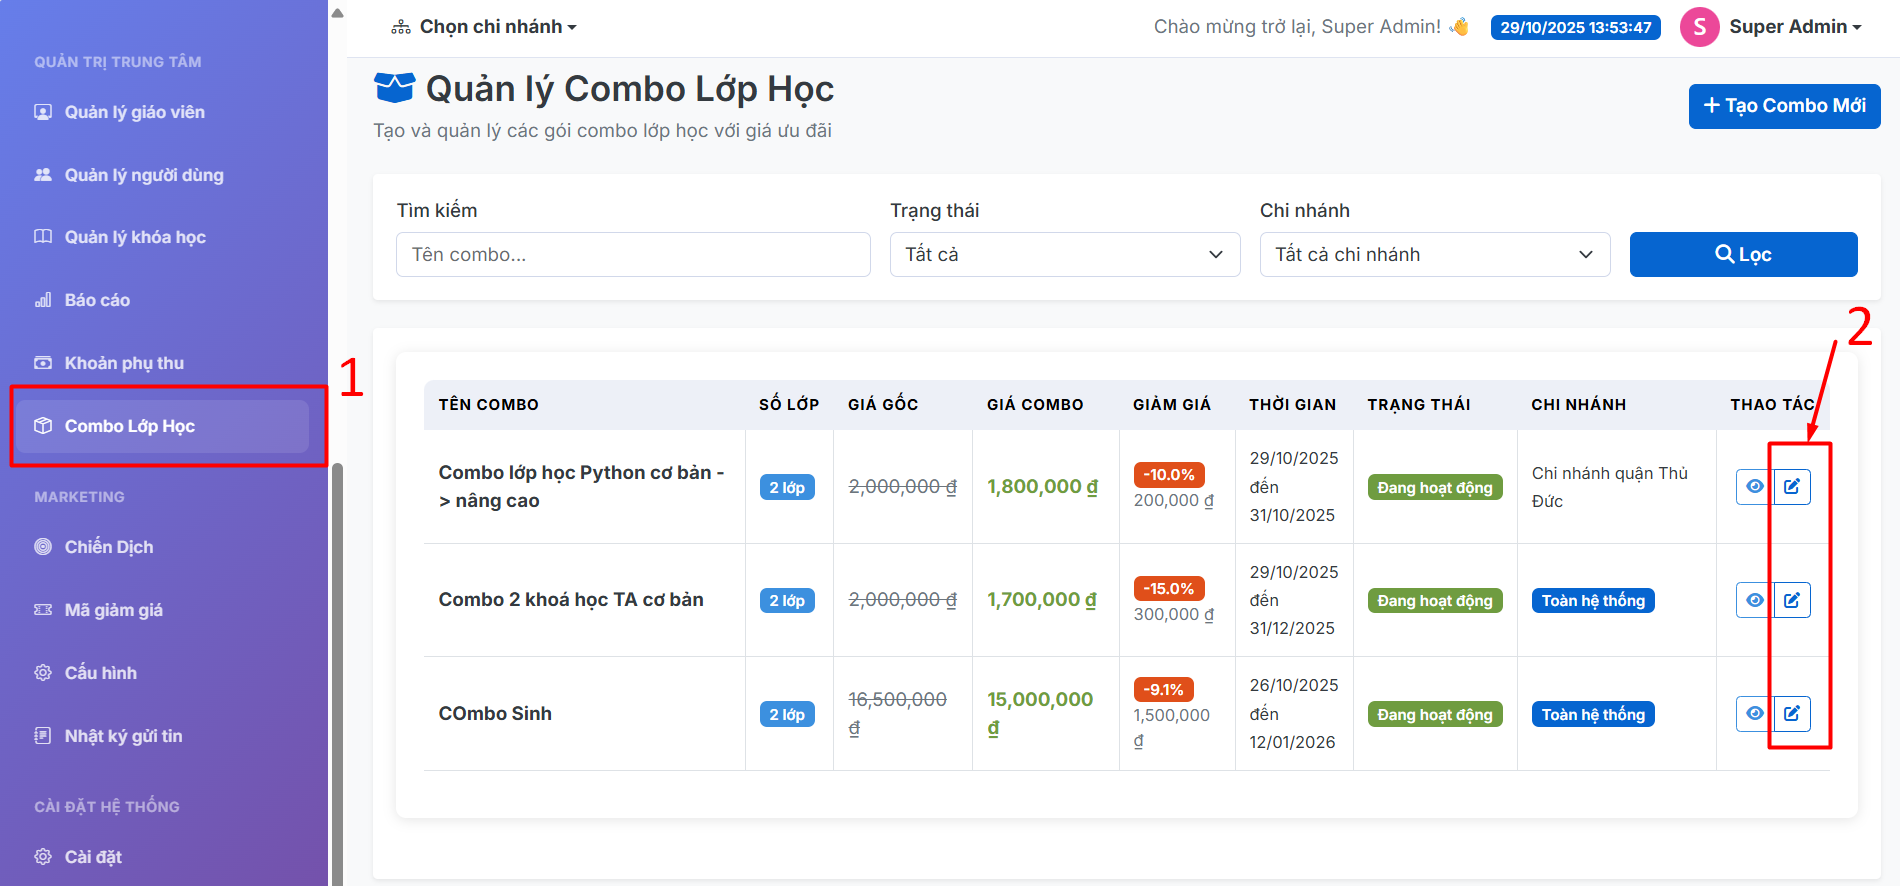View details of Python combo via eye icon

click(1754, 487)
